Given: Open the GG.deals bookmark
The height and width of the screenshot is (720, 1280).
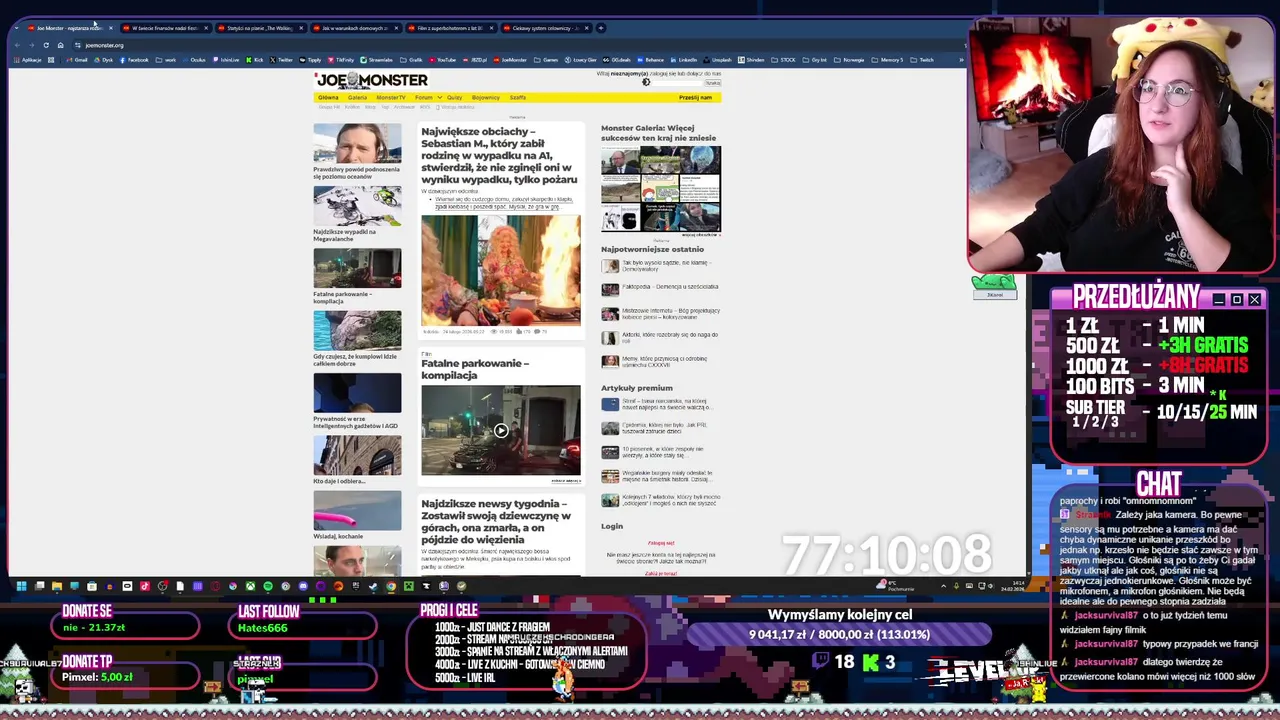Looking at the screenshot, I should click(x=617, y=60).
